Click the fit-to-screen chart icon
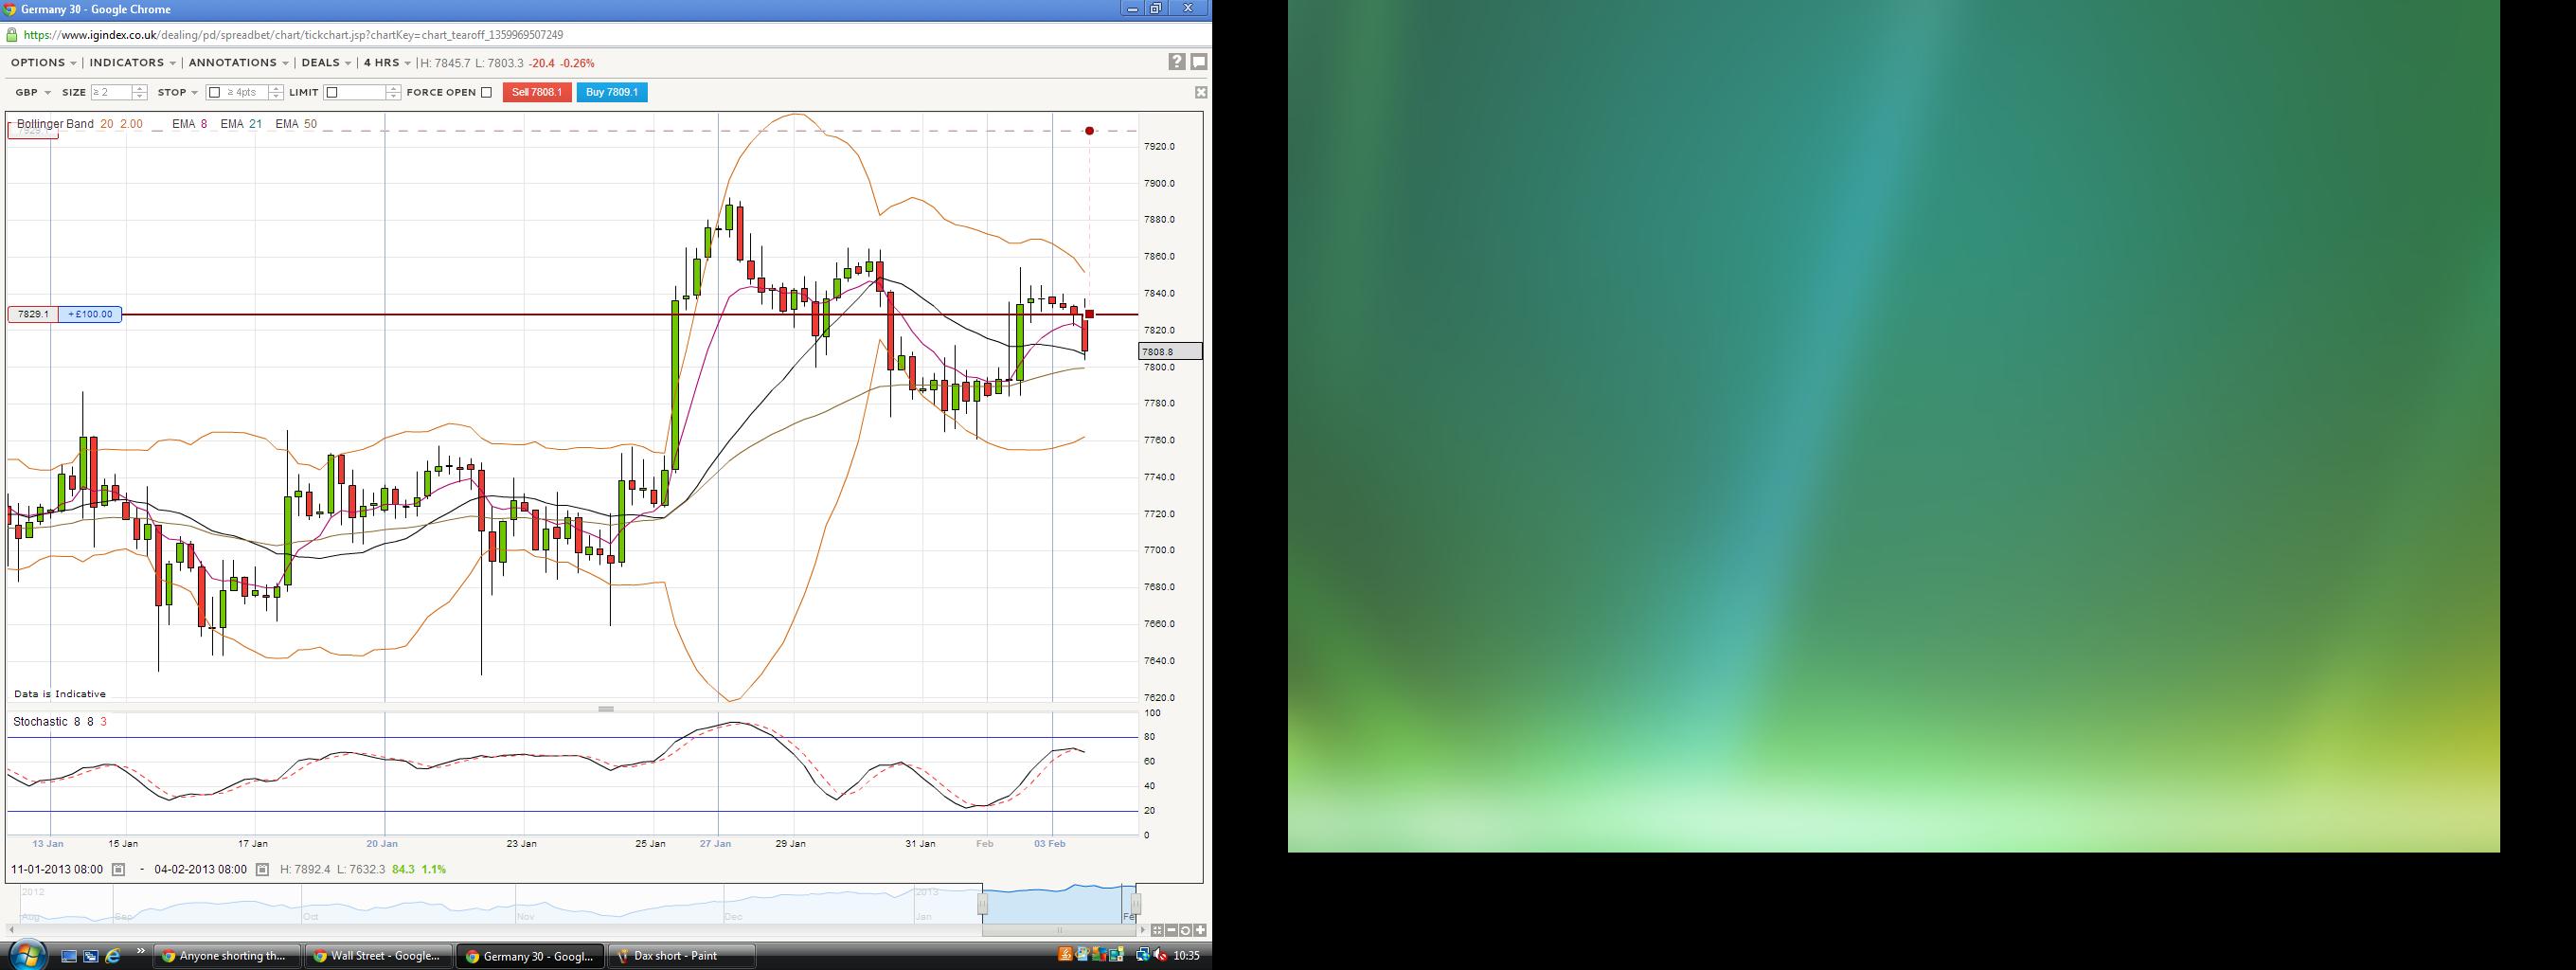 [x=1157, y=930]
